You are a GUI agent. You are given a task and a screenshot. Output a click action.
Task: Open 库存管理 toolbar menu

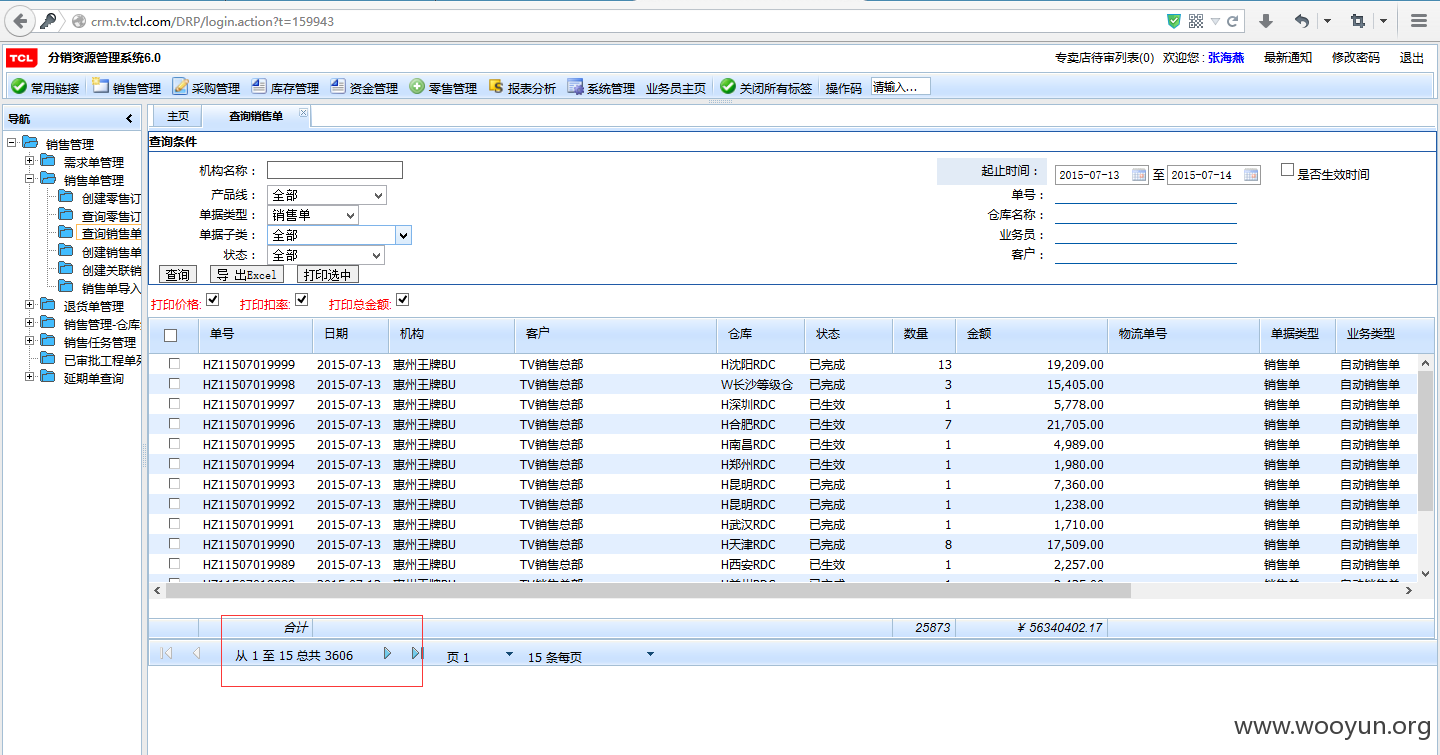tap(285, 88)
